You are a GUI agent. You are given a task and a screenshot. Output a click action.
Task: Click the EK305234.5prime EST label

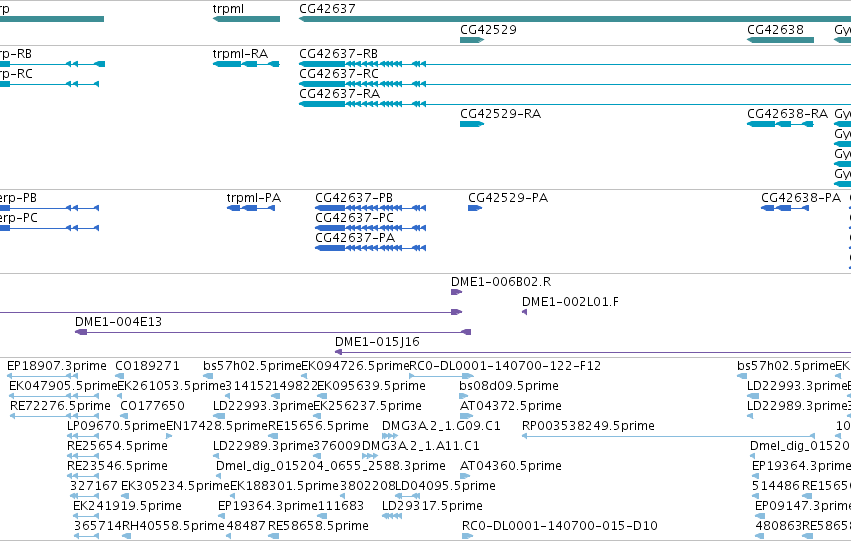[175, 487]
